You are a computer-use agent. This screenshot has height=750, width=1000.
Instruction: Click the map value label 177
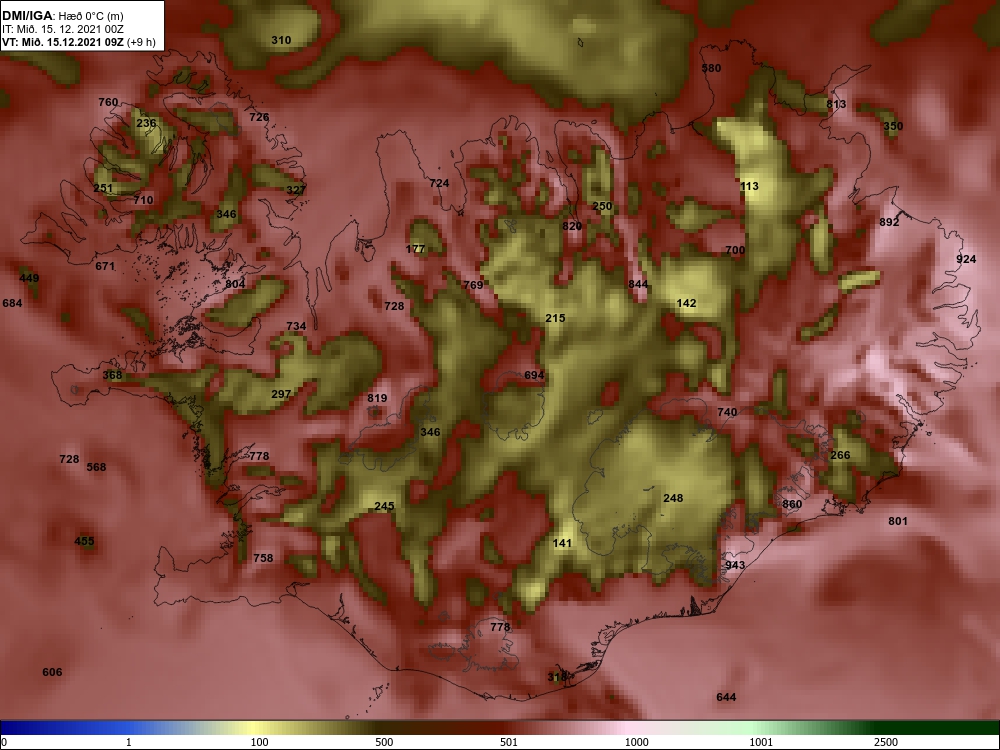[x=415, y=249]
